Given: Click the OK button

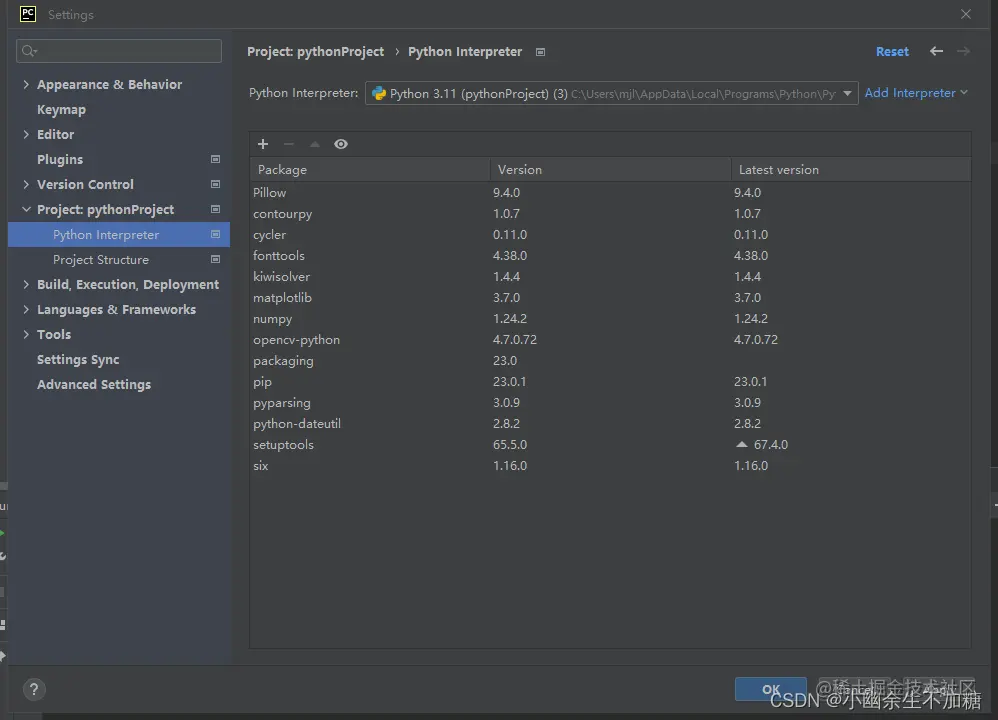Looking at the screenshot, I should coord(771,689).
